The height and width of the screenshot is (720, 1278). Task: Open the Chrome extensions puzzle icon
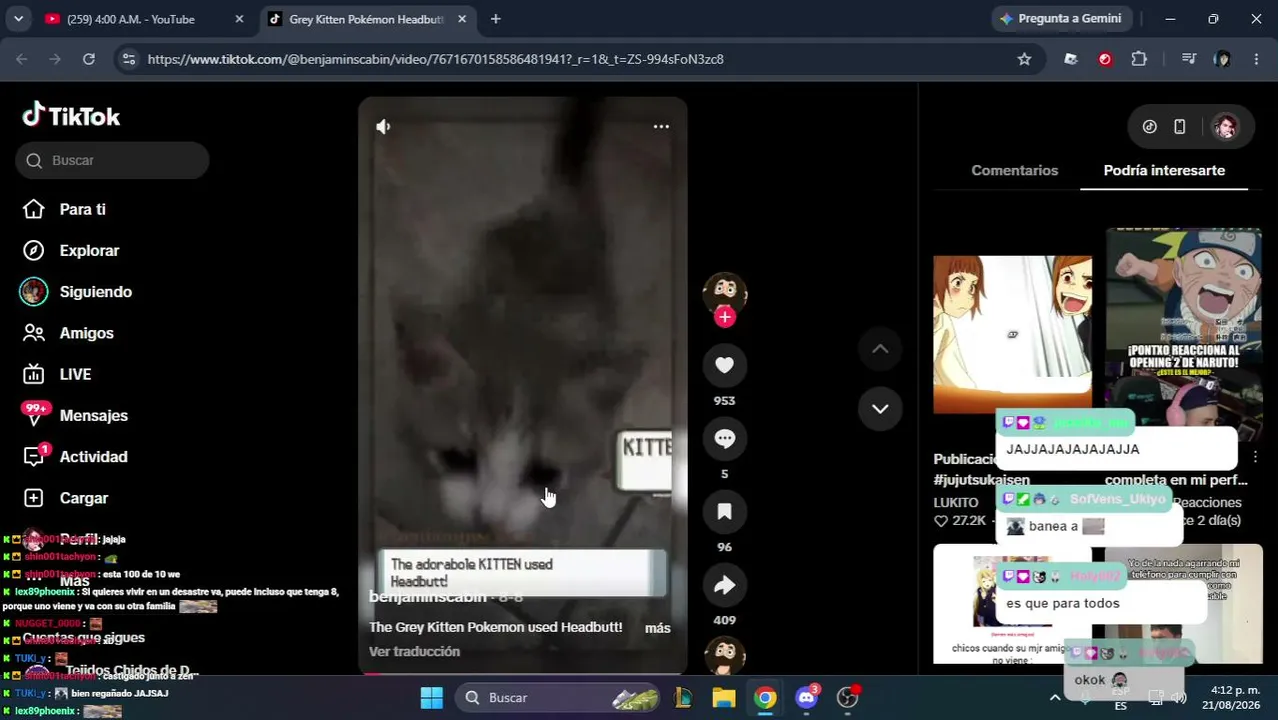1139,59
